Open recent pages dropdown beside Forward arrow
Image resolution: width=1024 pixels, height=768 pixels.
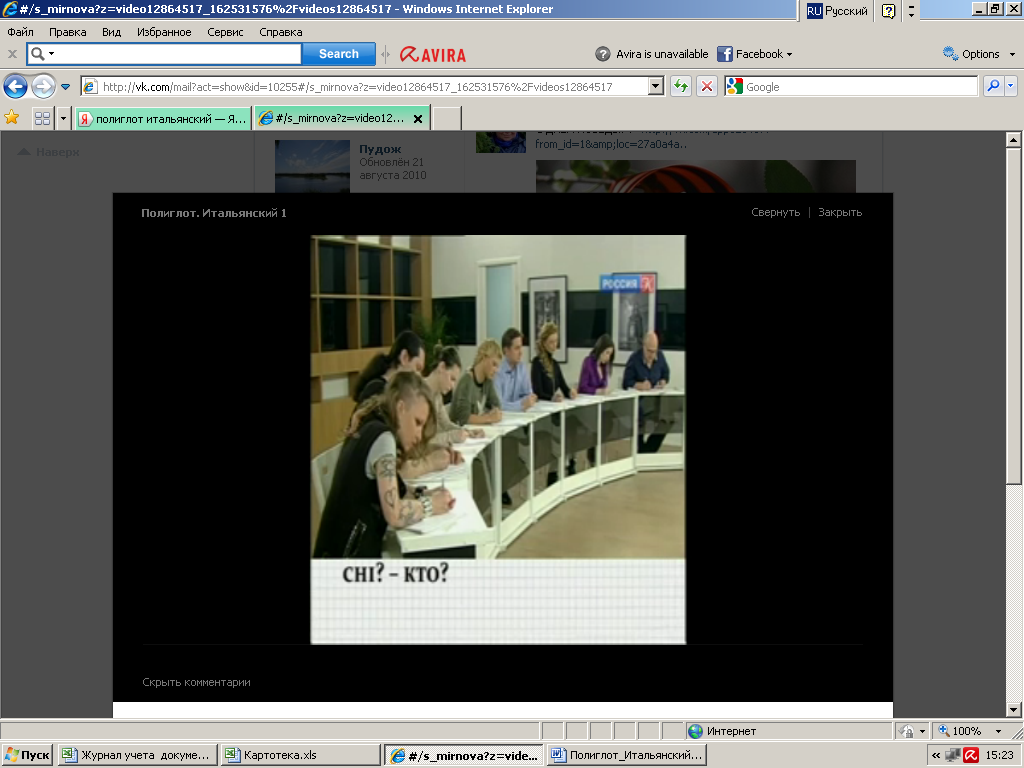click(x=65, y=86)
